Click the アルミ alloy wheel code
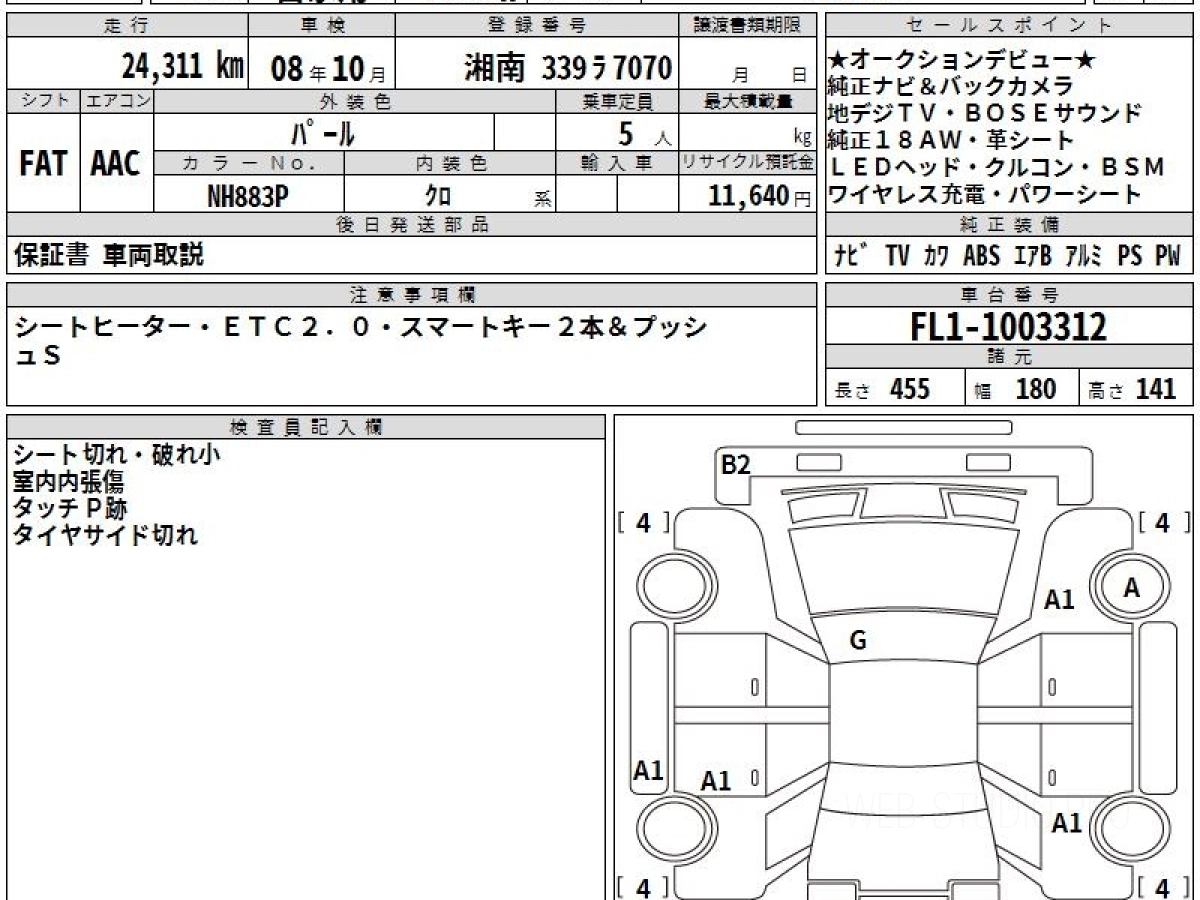 [1084, 256]
